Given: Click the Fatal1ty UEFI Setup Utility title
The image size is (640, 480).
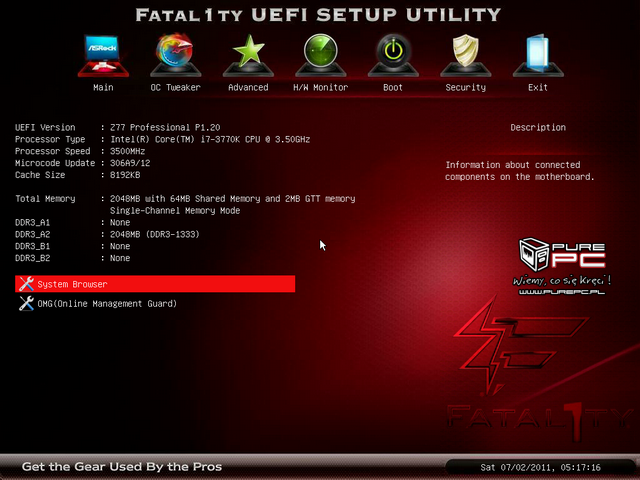Looking at the screenshot, I should 318,15.
